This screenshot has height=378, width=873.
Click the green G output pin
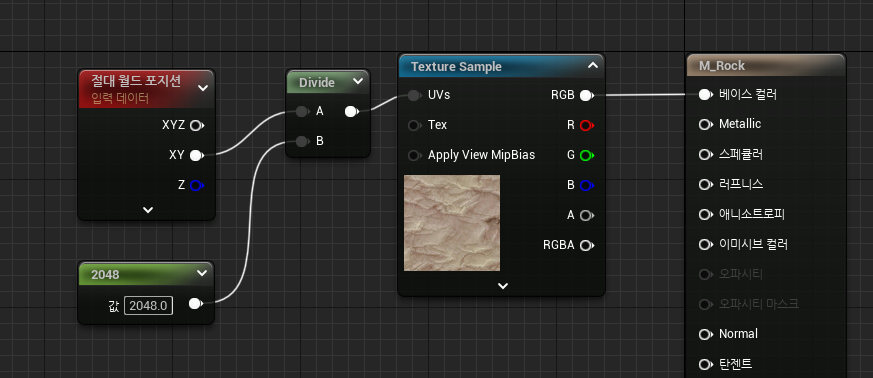[x=586, y=155]
